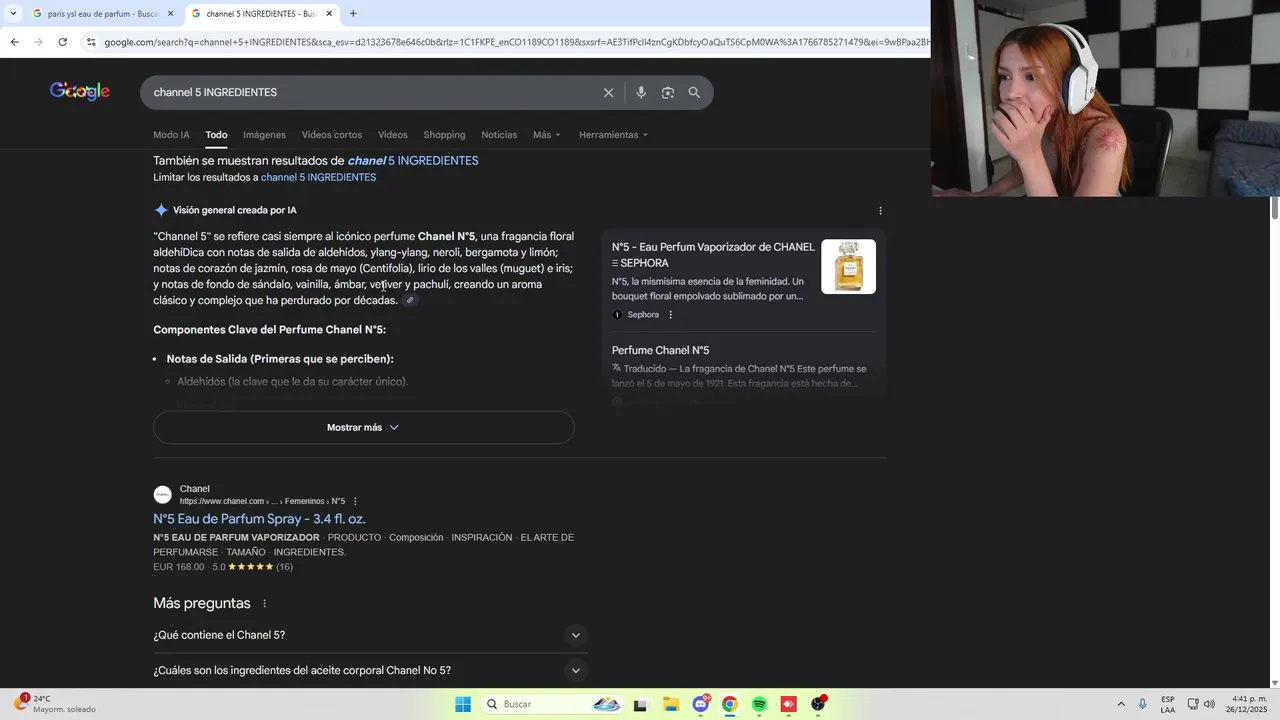The image size is (1280, 720).
Task: Open the 'Shopping' results tab
Action: [x=444, y=135]
